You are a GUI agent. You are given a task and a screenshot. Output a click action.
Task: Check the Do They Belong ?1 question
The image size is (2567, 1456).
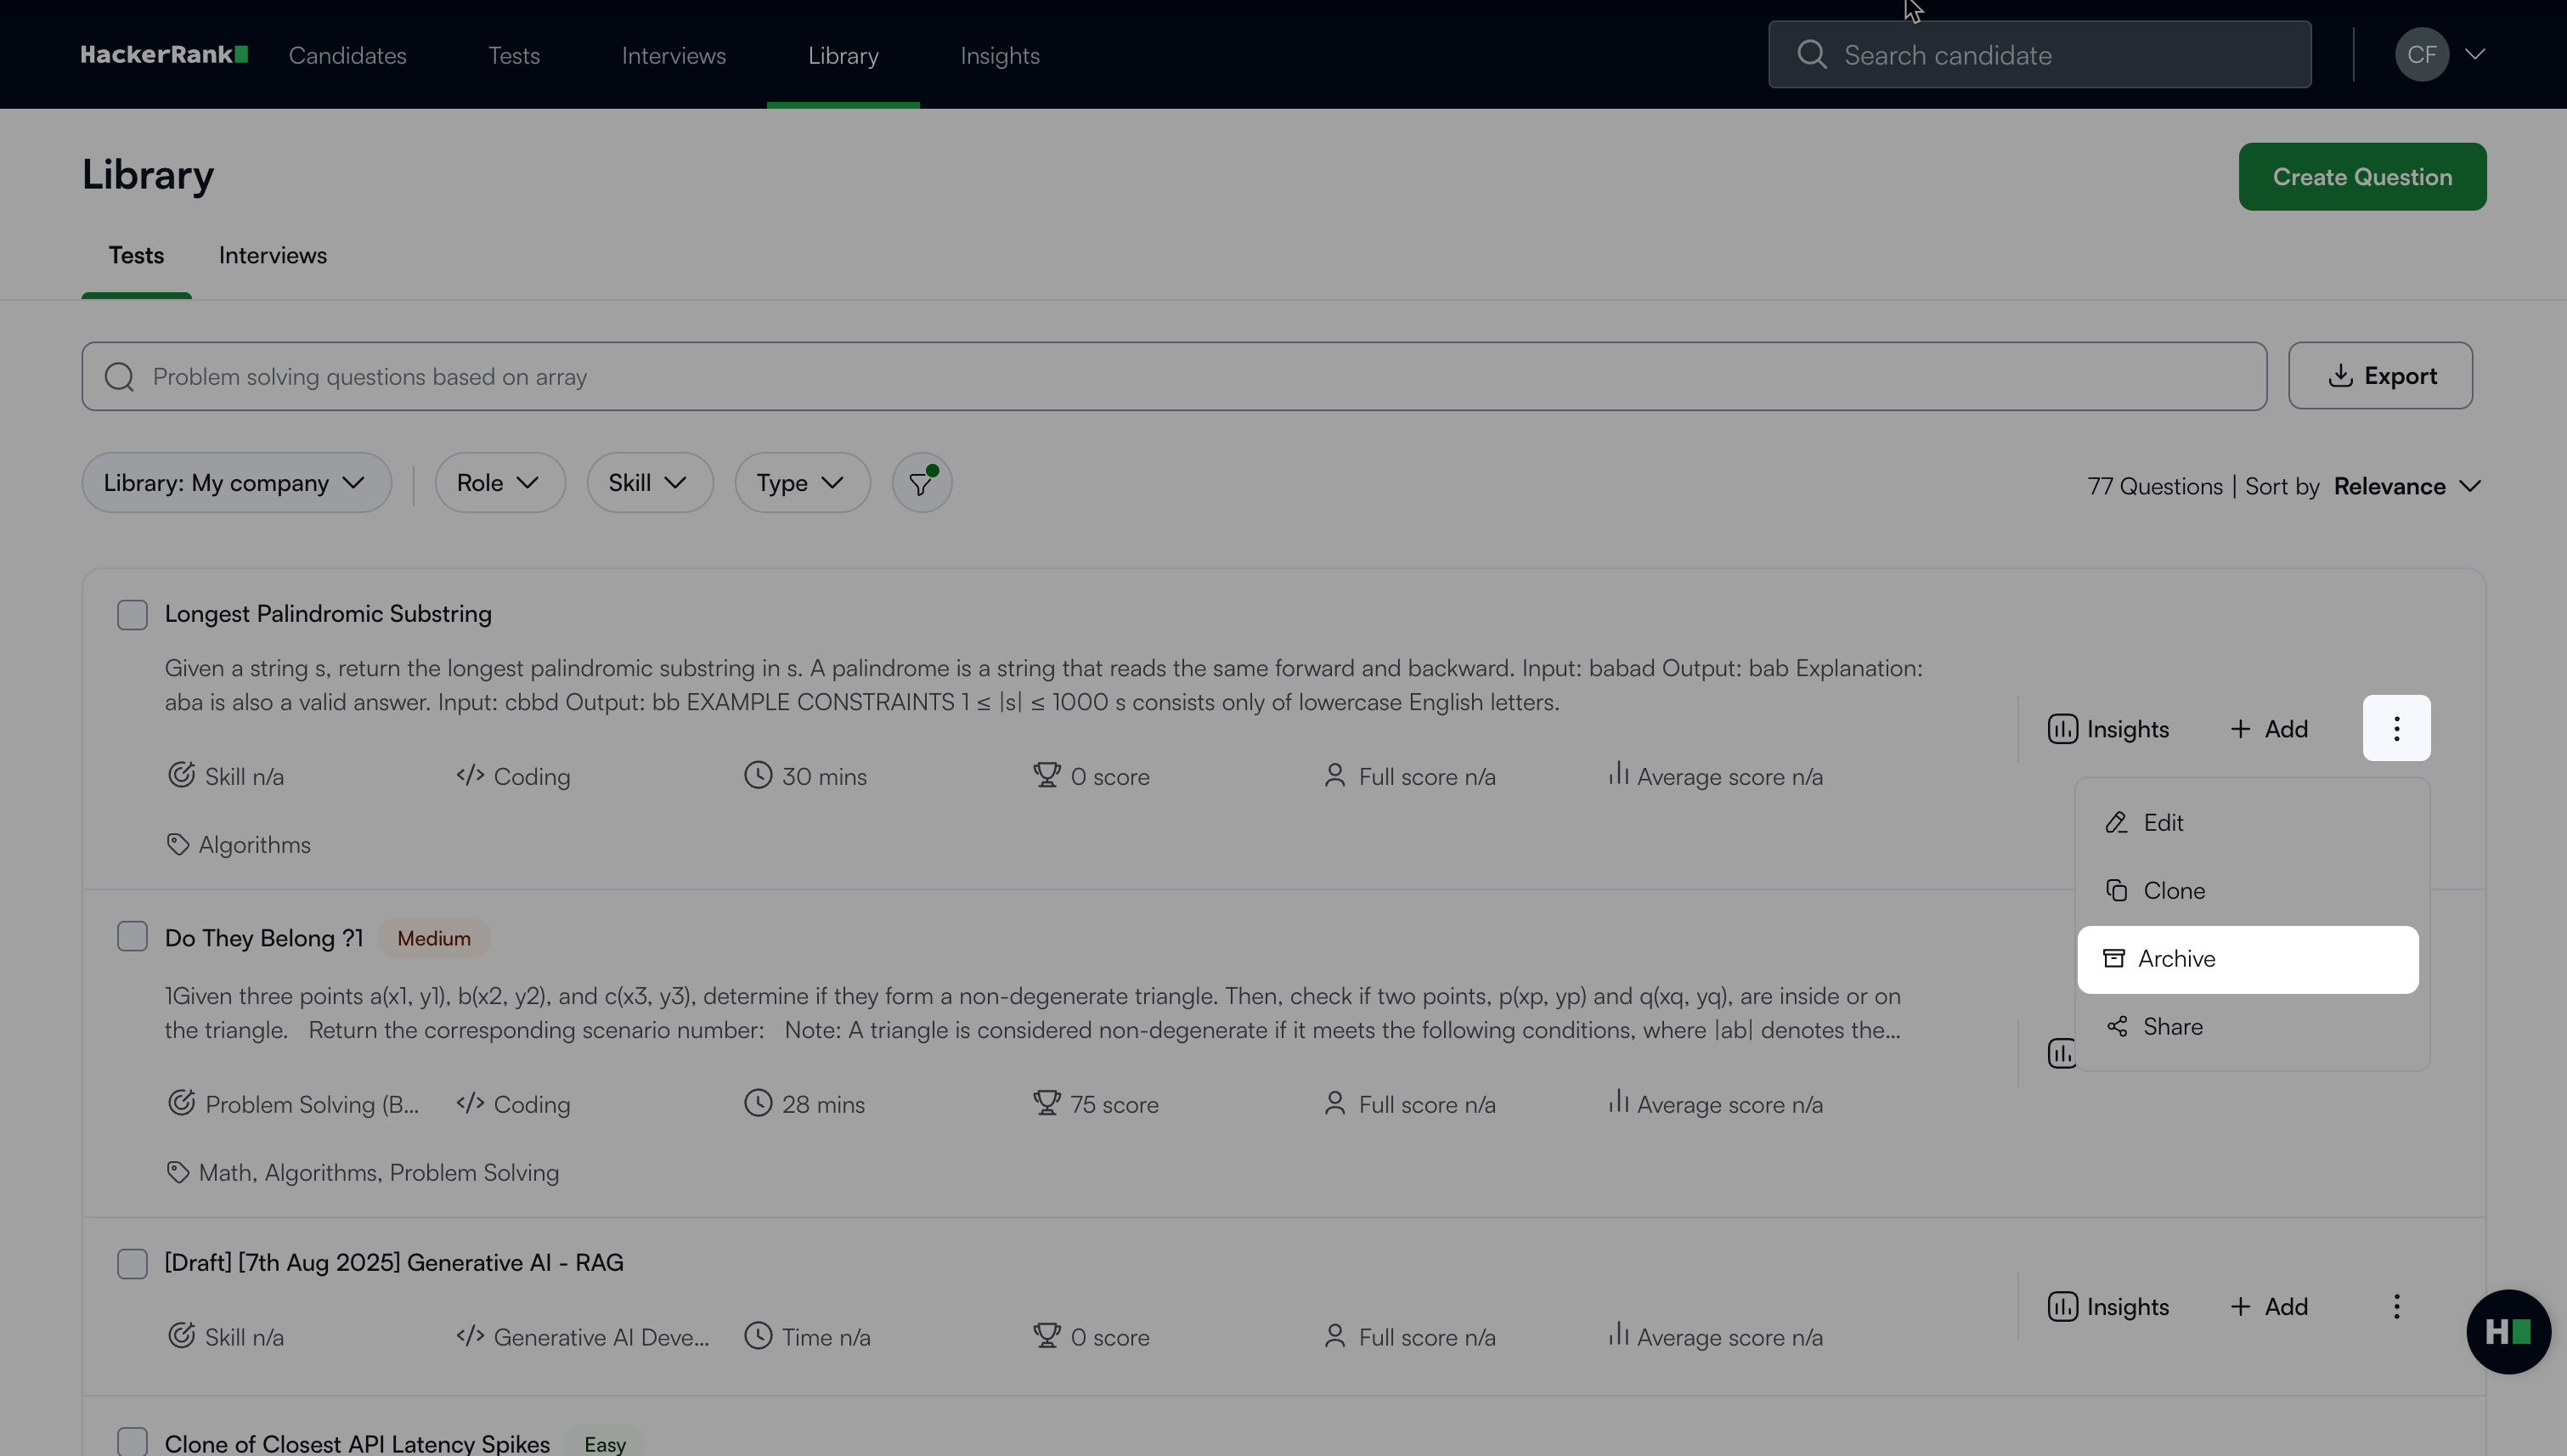point(132,937)
